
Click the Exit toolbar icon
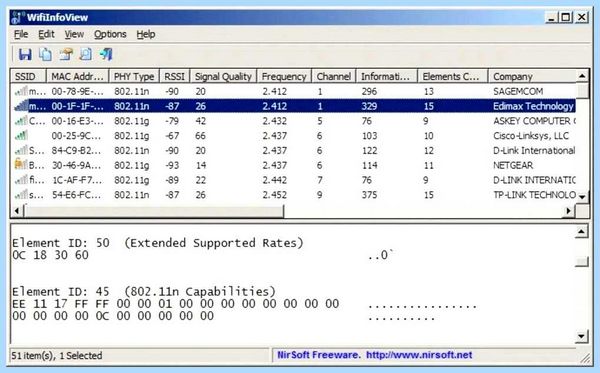pos(106,54)
